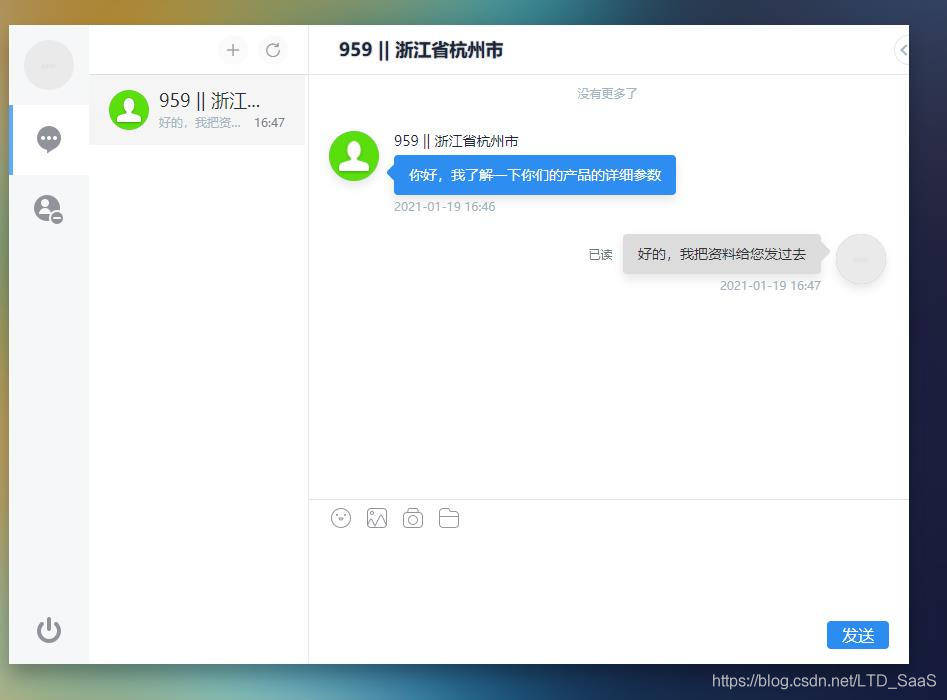Click the send image icon
The height and width of the screenshot is (700, 947).
tap(377, 518)
